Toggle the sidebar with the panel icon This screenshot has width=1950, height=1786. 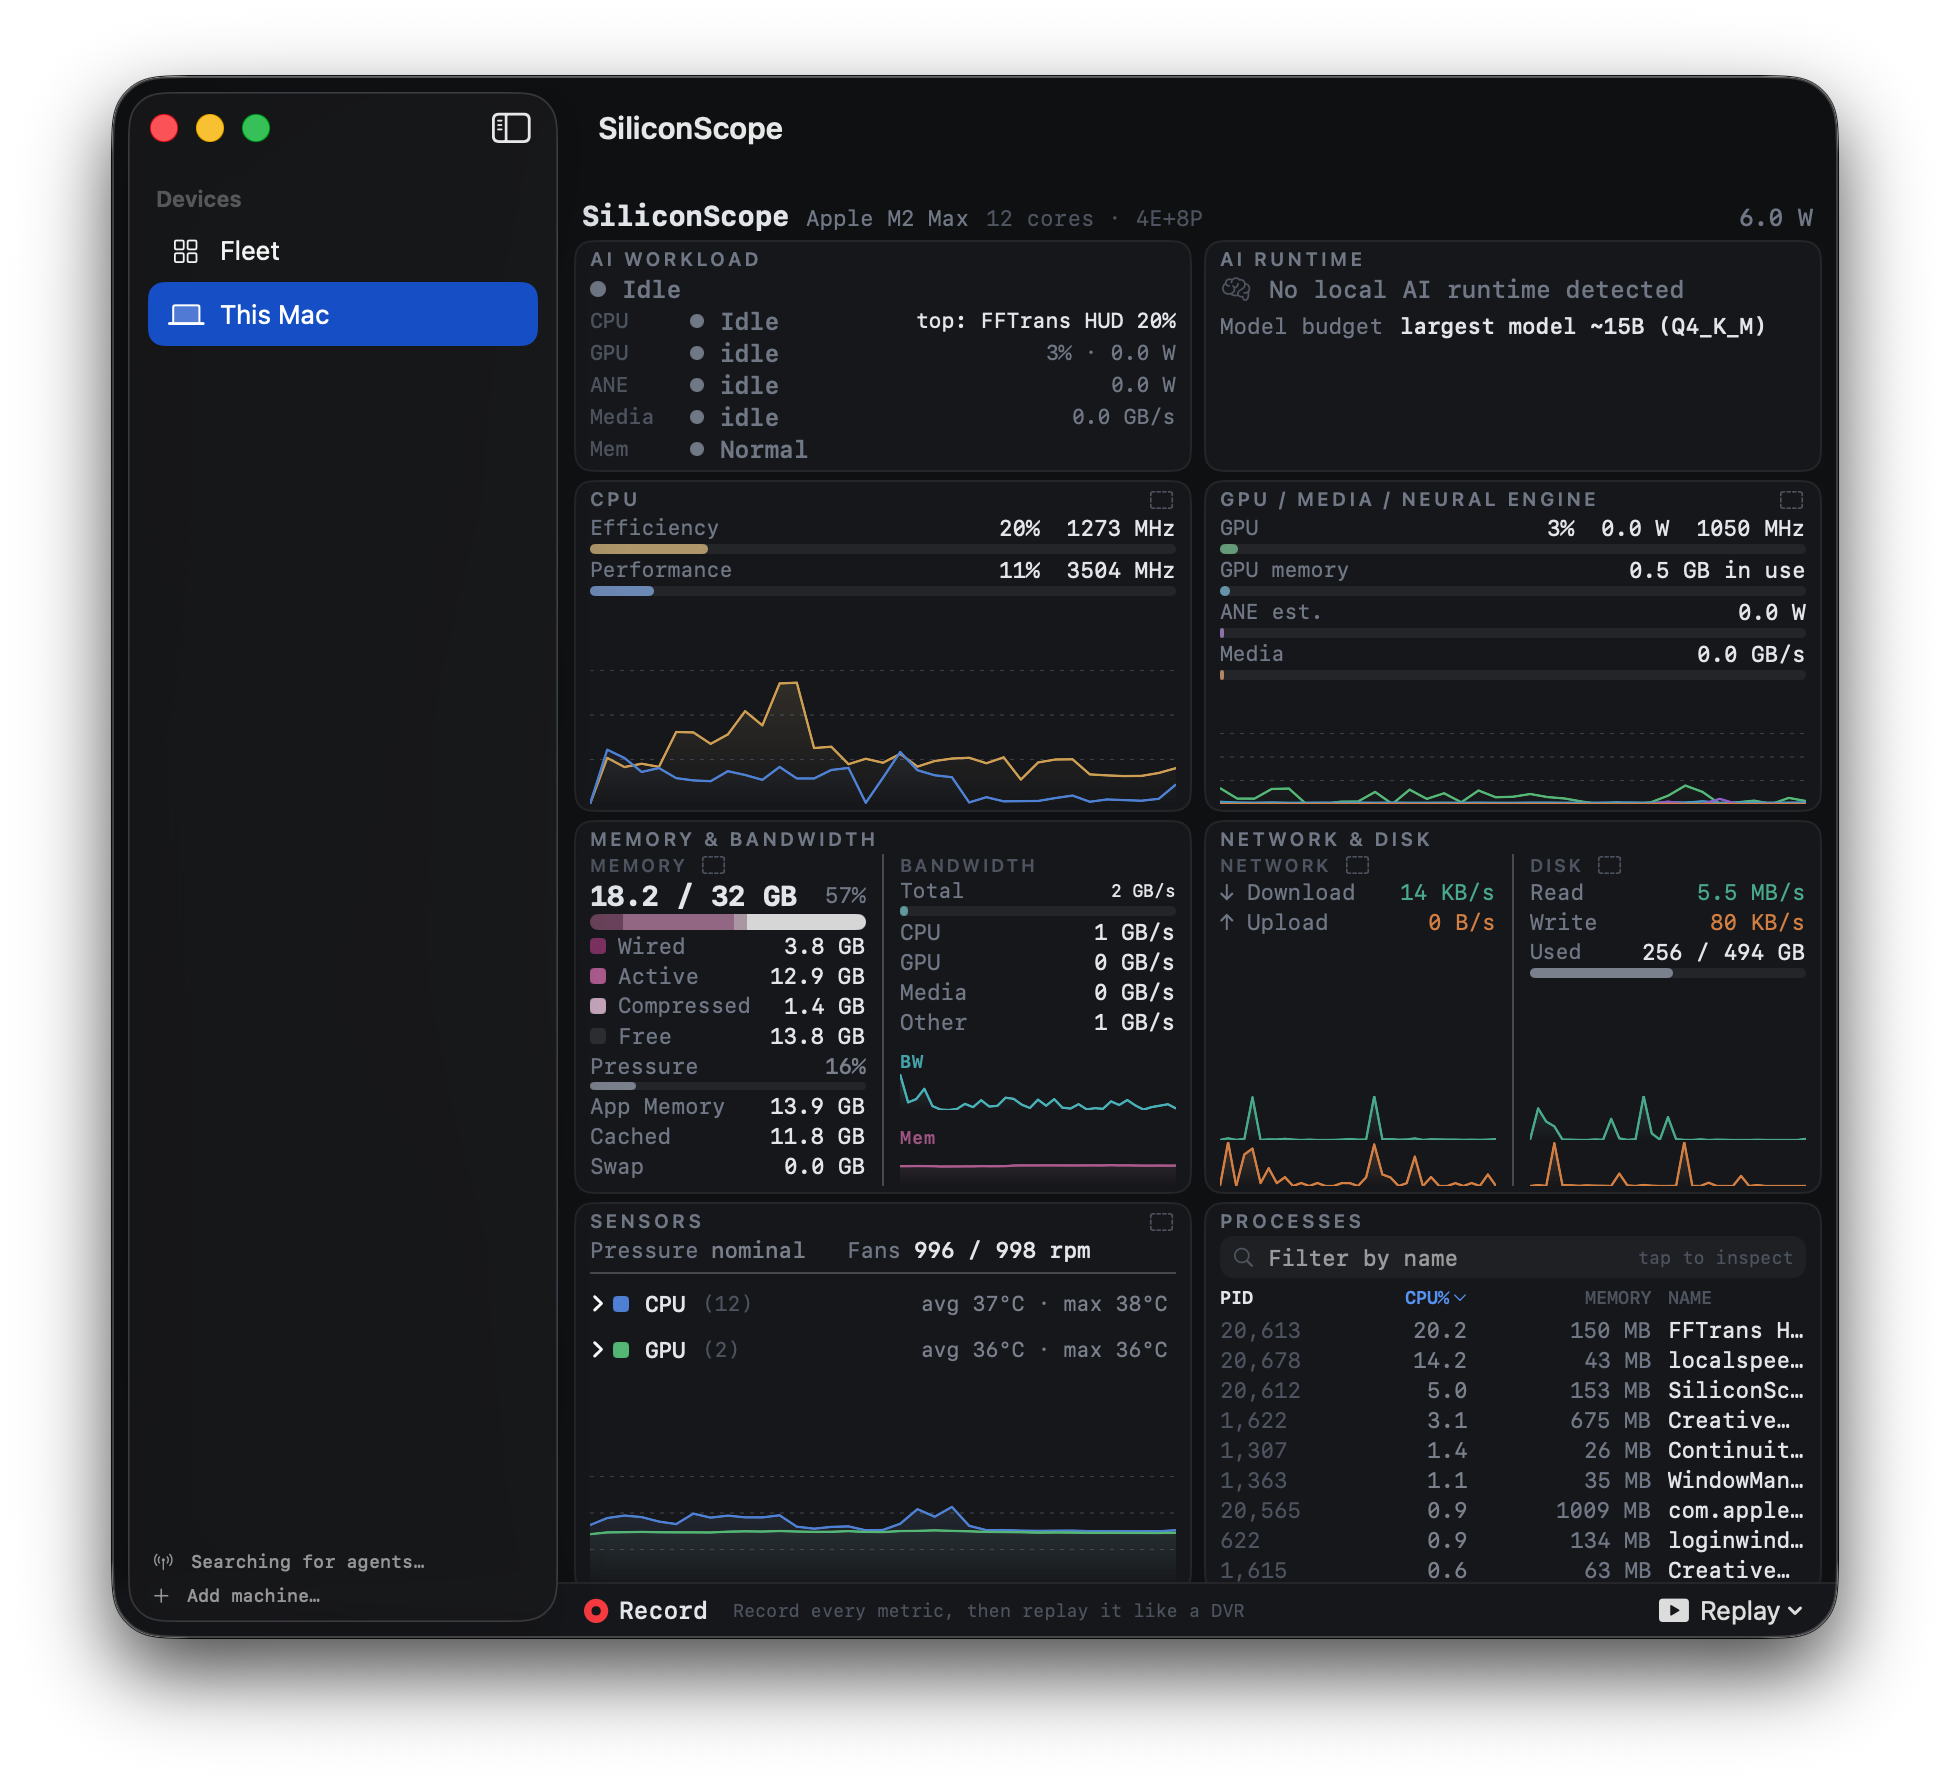pos(511,128)
